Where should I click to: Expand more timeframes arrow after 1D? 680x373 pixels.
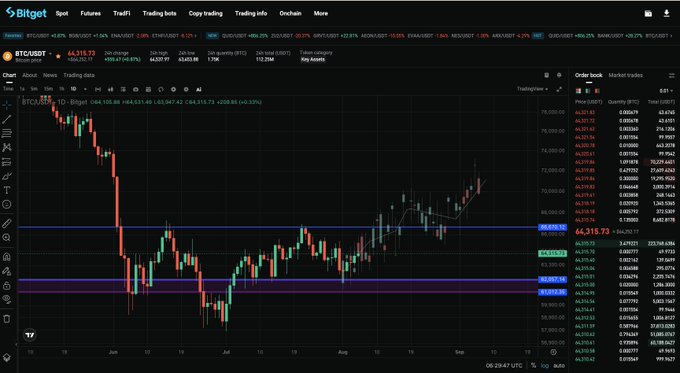point(85,89)
